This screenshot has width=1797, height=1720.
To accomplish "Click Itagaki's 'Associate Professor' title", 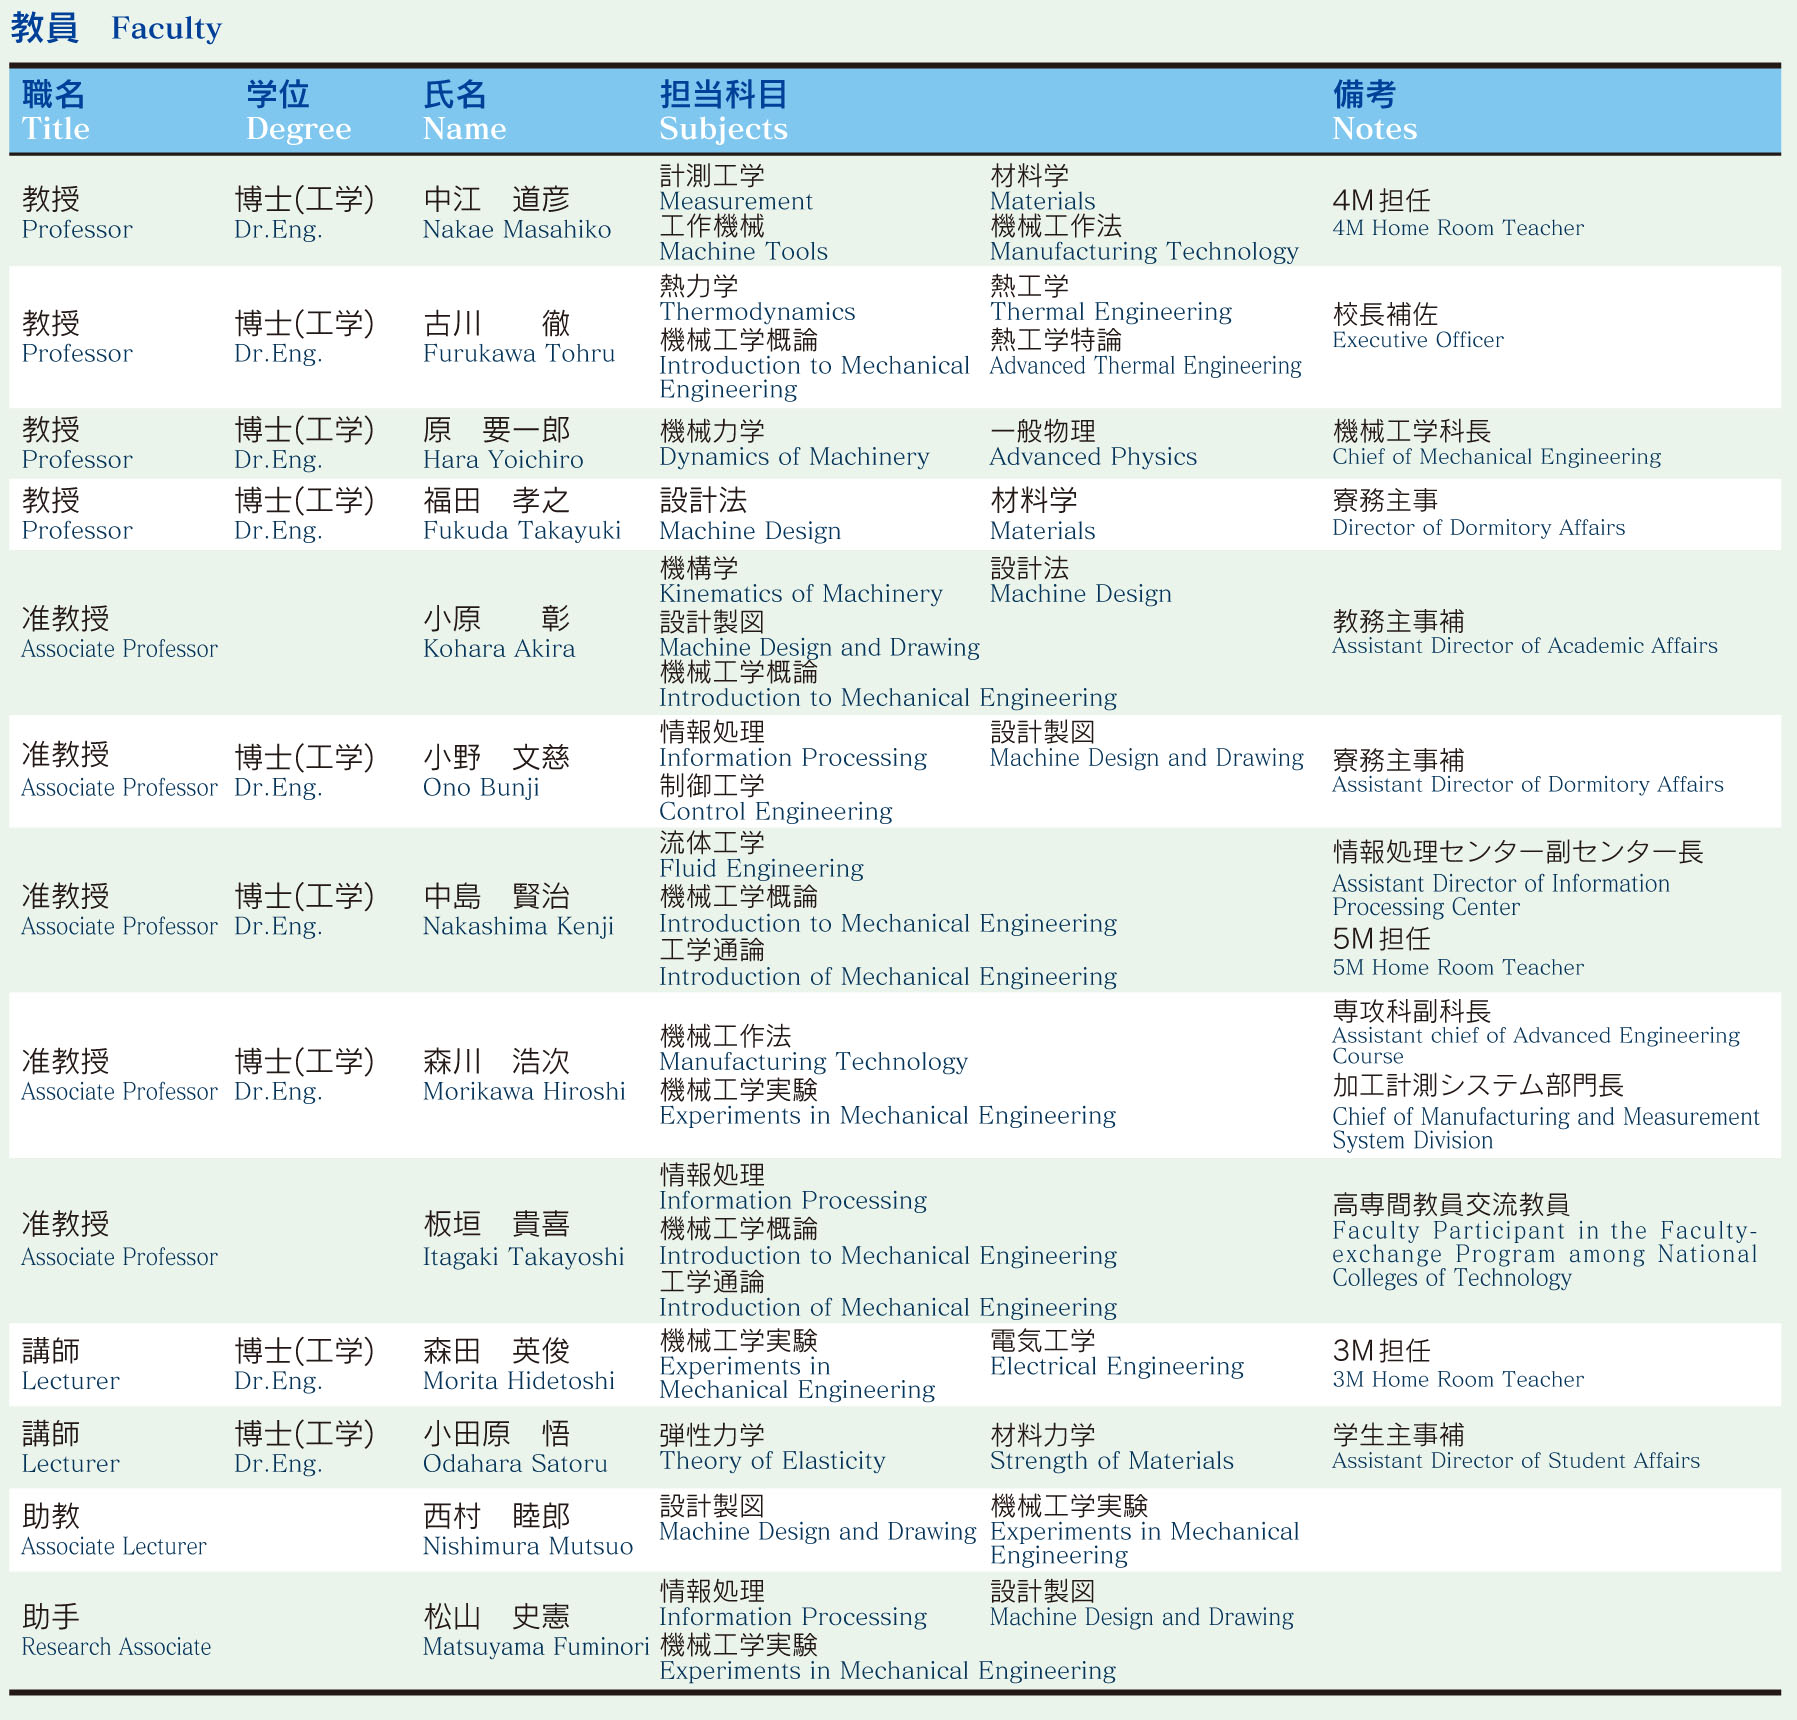I will (119, 1258).
